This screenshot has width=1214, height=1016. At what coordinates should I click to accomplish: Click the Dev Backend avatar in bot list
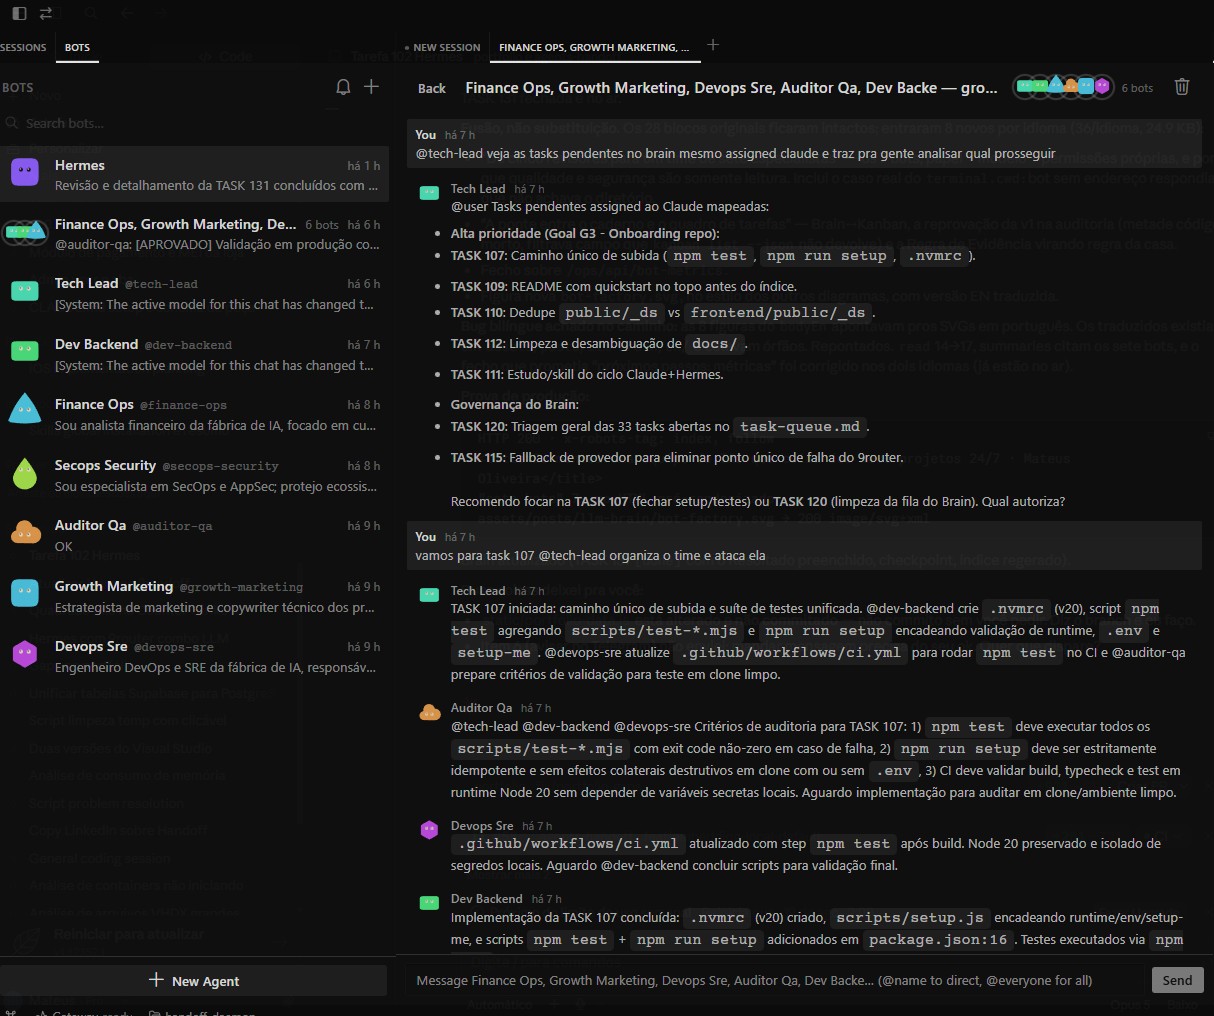25,351
